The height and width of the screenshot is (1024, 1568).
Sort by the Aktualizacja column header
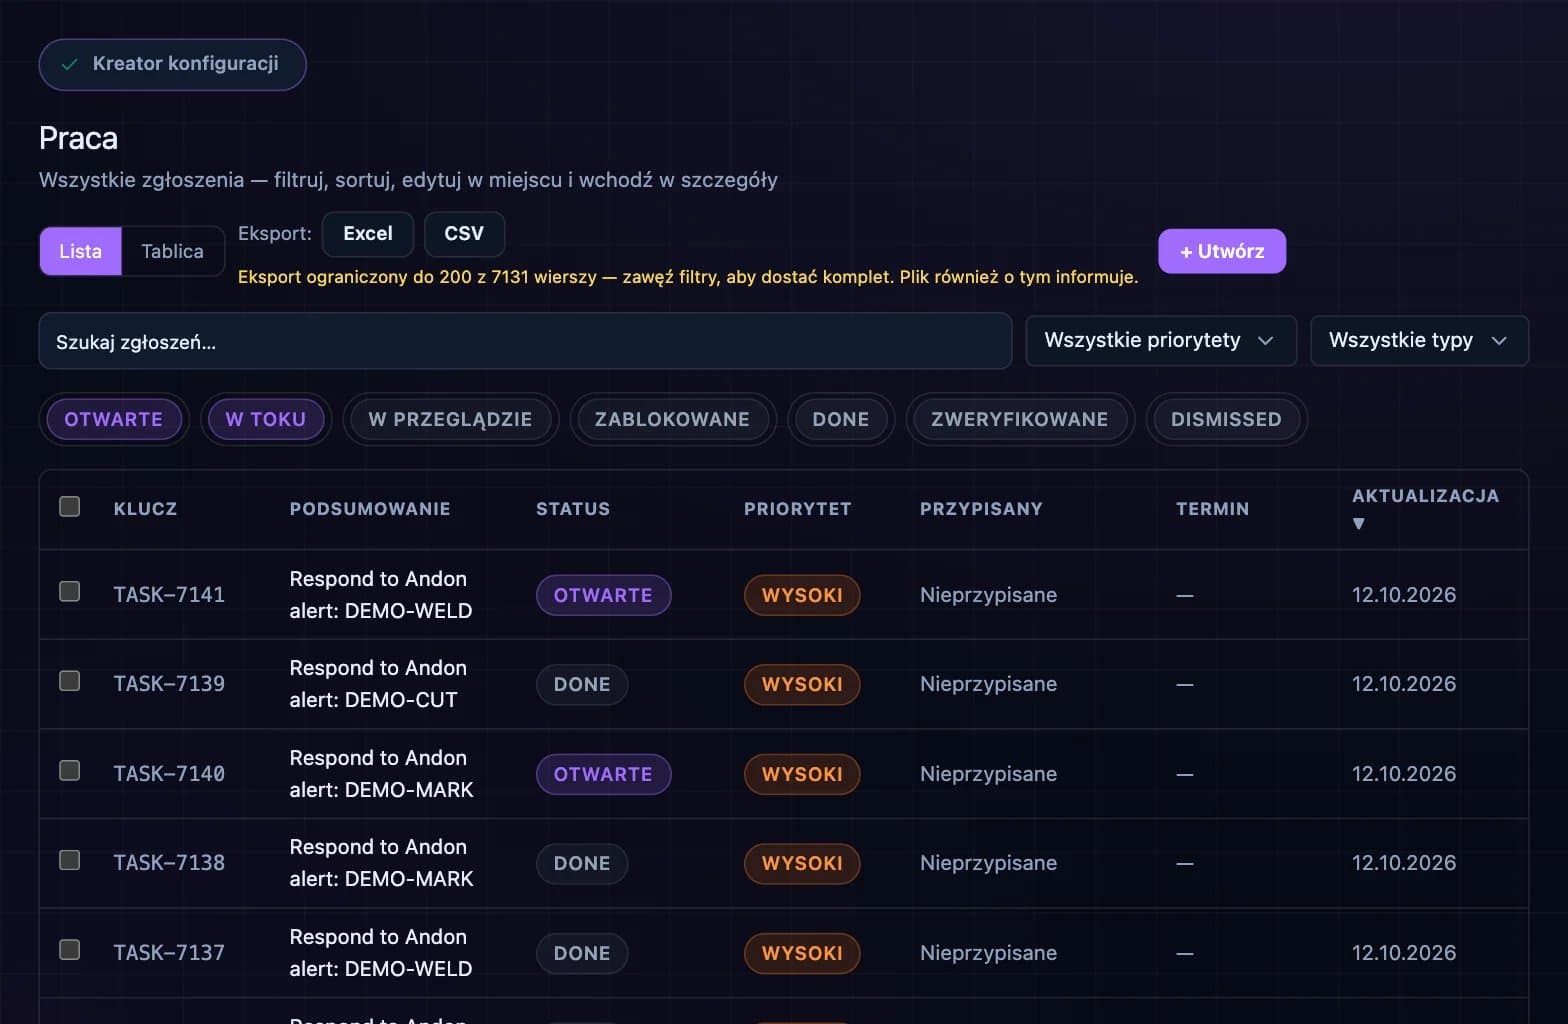pos(1425,496)
